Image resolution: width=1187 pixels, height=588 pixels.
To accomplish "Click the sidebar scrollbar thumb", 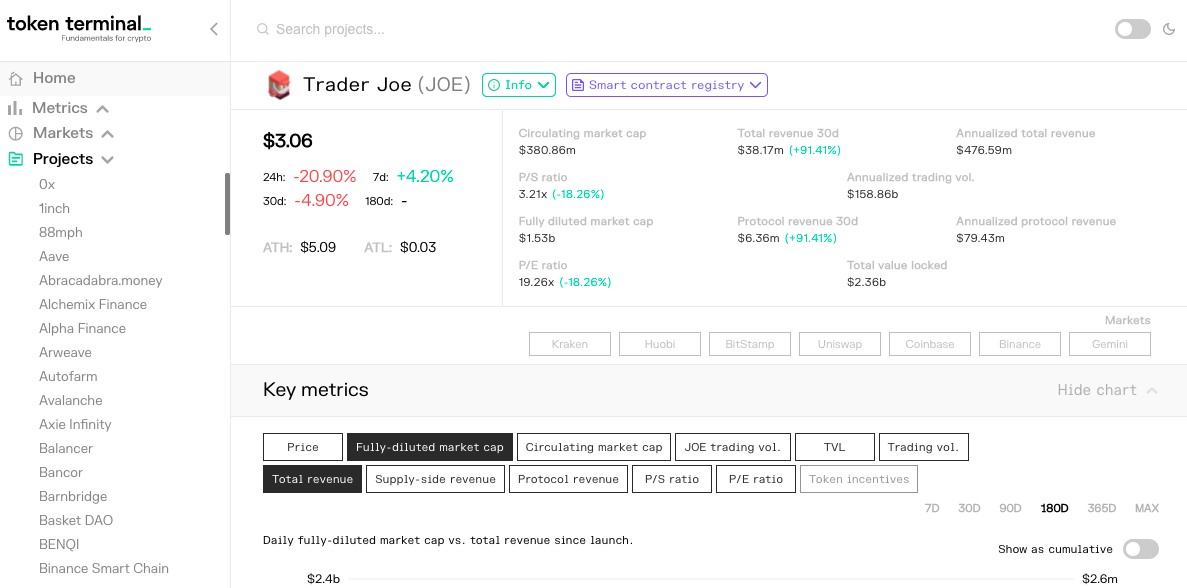I will coord(226,204).
